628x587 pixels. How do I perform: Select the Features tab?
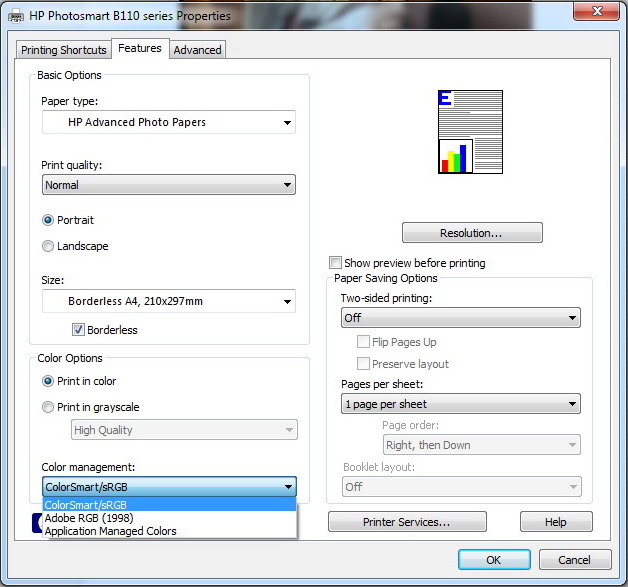coord(140,48)
